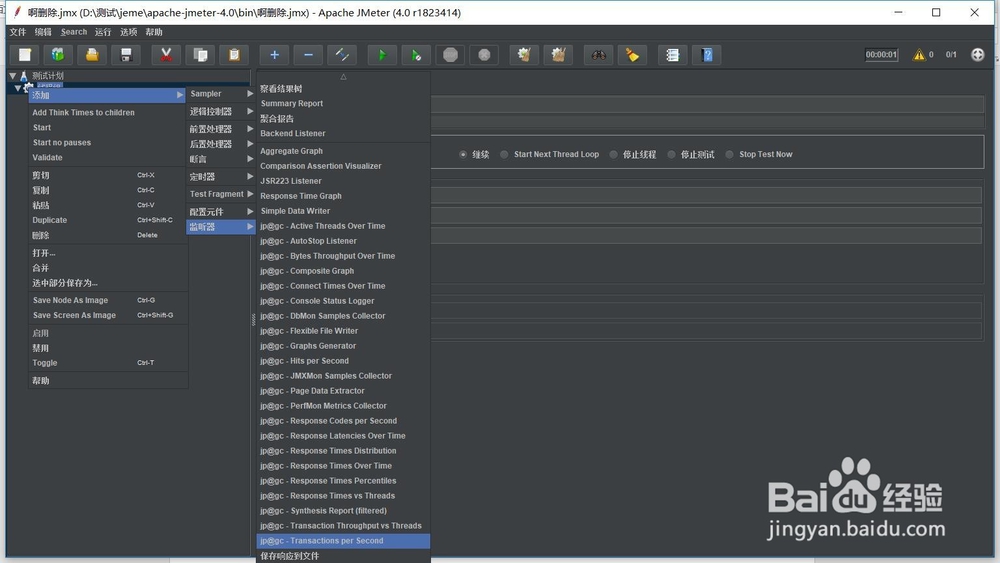The height and width of the screenshot is (563, 1000).
Task: Open Search with binoculars icon
Action: point(598,55)
